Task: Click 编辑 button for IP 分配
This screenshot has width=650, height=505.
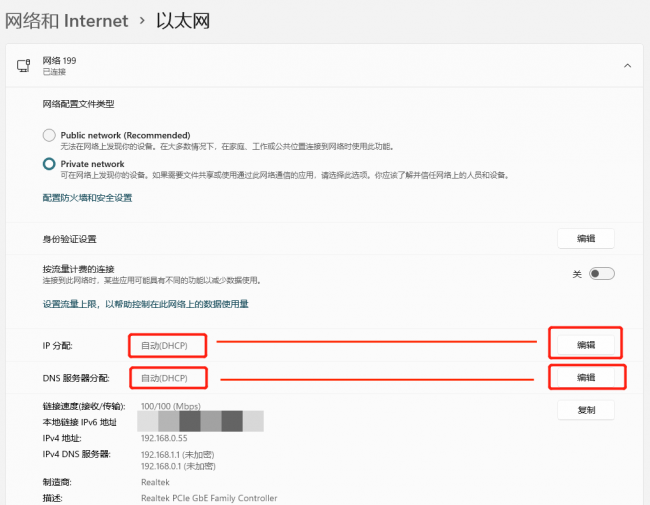Action: click(585, 345)
